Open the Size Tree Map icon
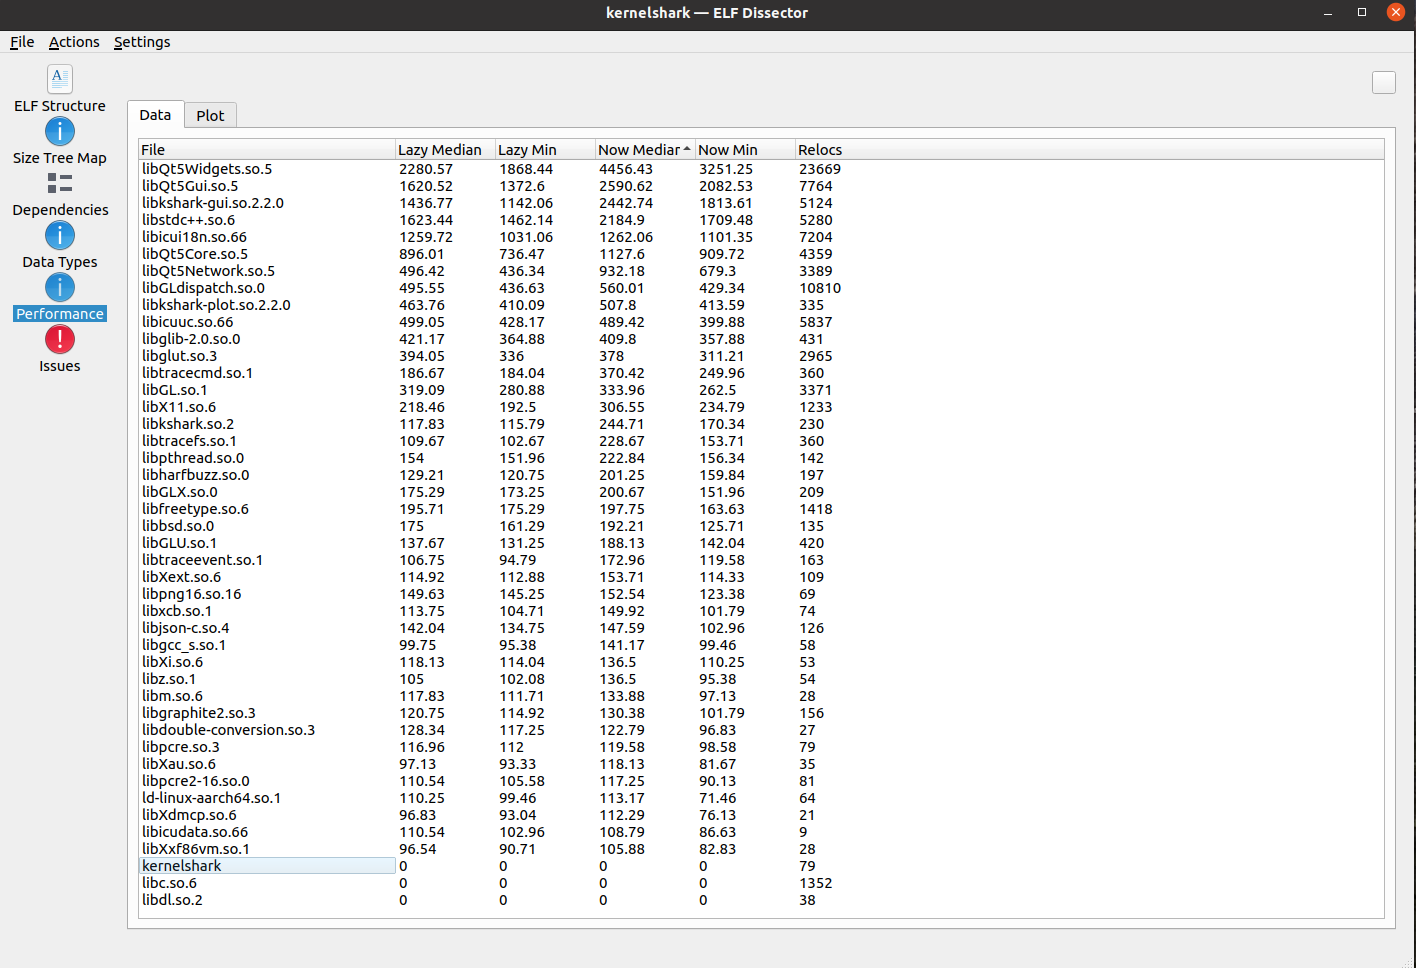1416x968 pixels. pos(60,131)
